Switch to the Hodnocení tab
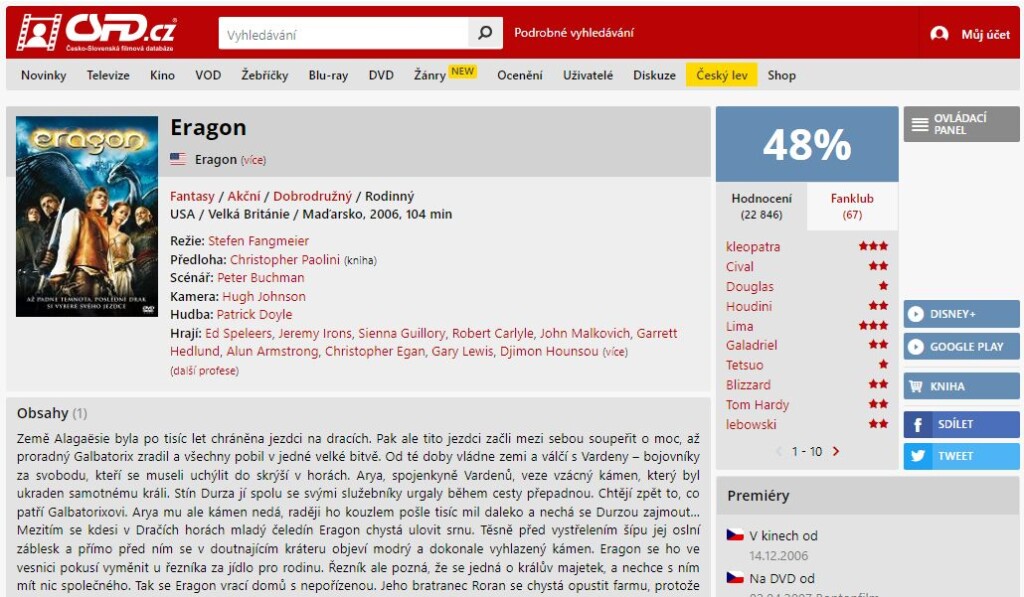Viewport: 1024px width, 597px height. pos(761,206)
